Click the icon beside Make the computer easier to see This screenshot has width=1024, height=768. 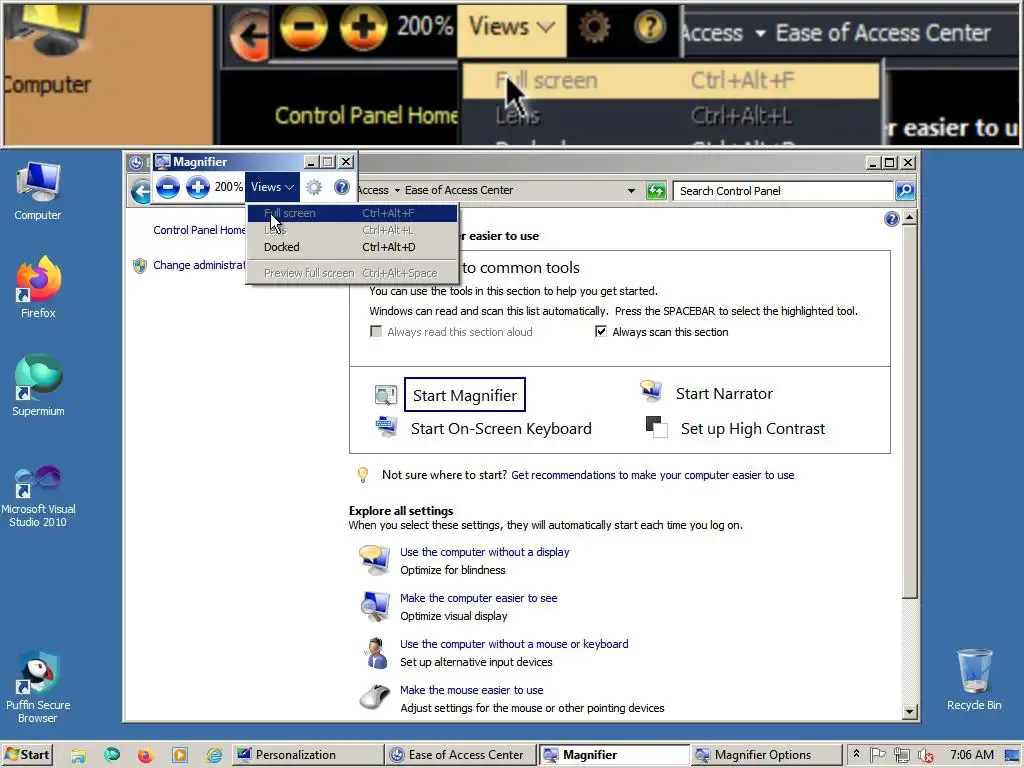click(375, 606)
